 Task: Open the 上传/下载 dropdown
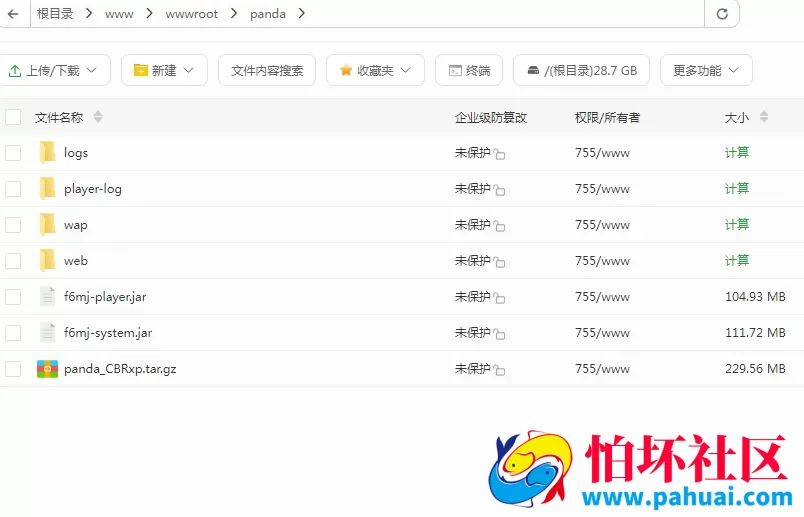[53, 70]
